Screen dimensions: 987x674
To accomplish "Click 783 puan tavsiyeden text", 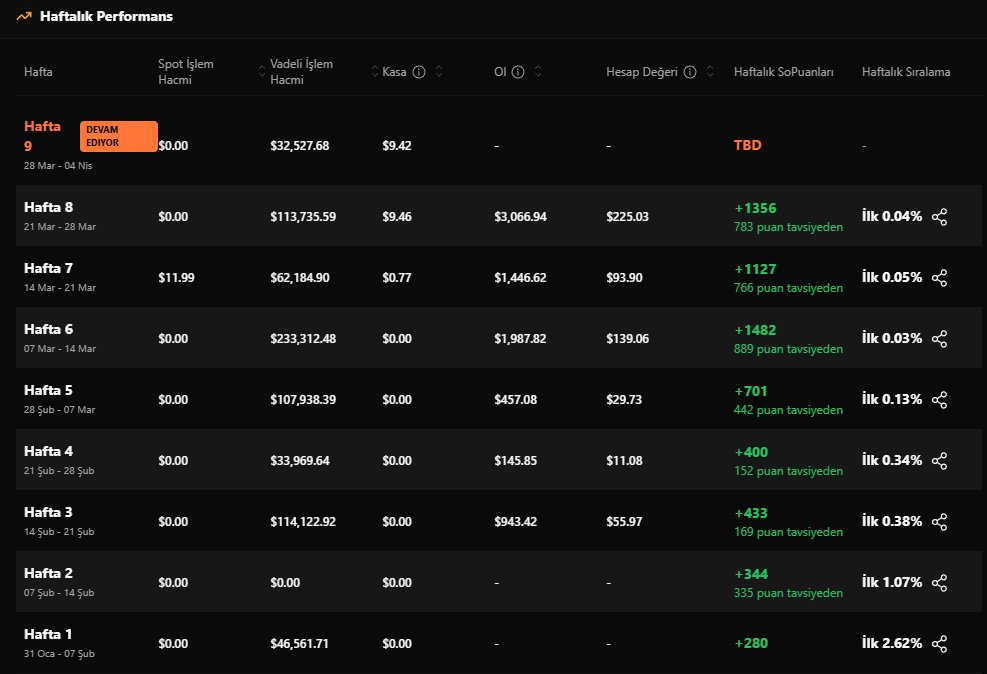I will point(788,227).
